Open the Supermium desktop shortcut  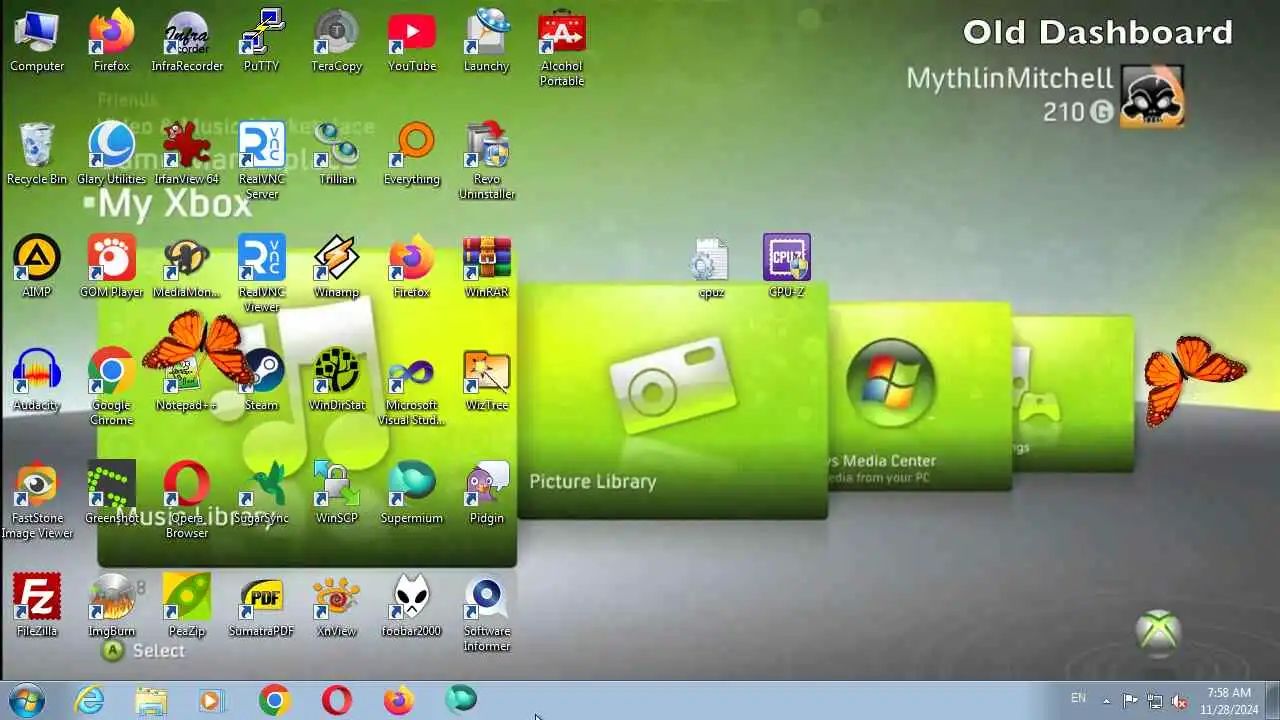412,493
